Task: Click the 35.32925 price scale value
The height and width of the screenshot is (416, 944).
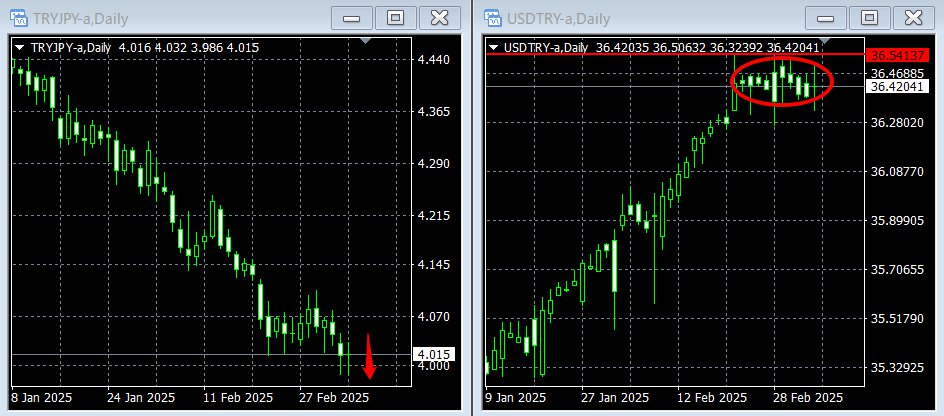Action: (x=897, y=367)
